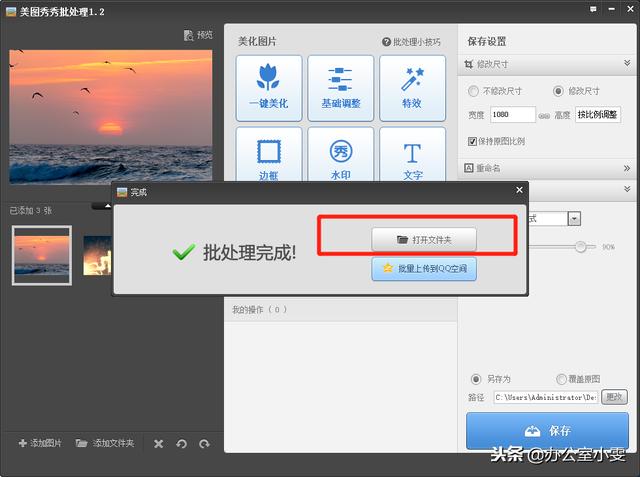Click the 高度 height input field
The image size is (640, 477).
(598, 115)
